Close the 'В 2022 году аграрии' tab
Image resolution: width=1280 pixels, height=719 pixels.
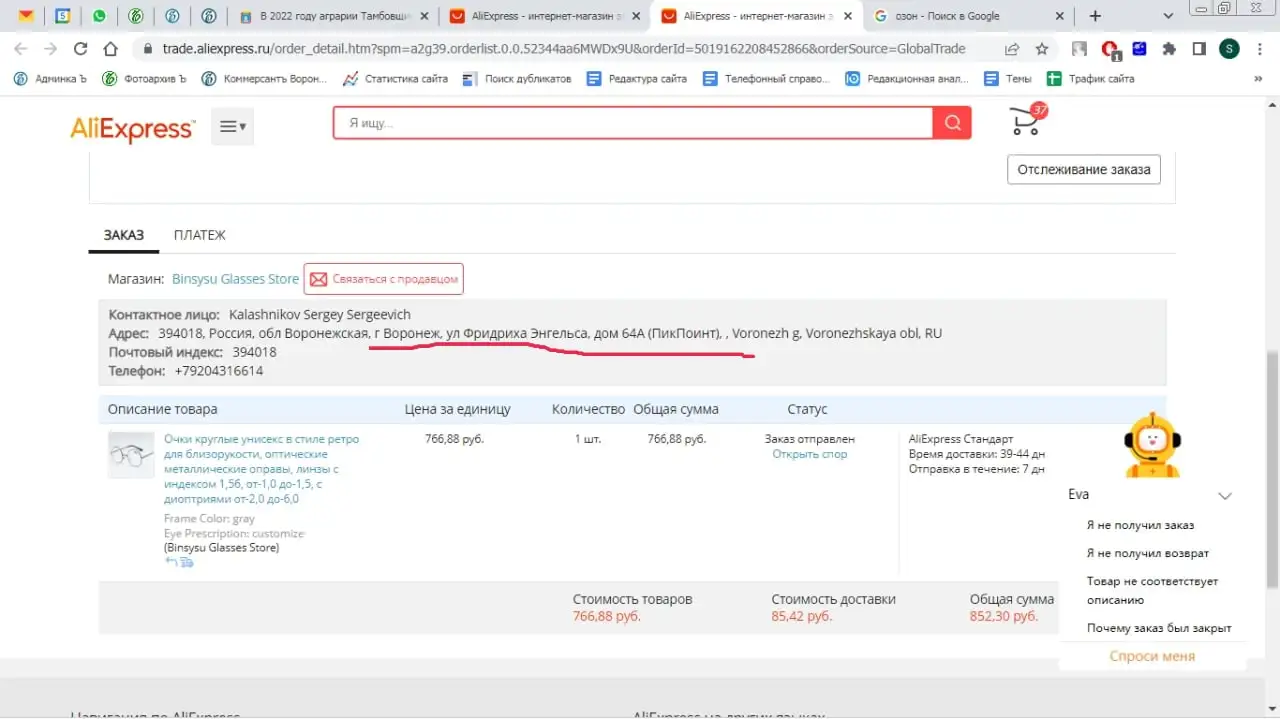[425, 16]
